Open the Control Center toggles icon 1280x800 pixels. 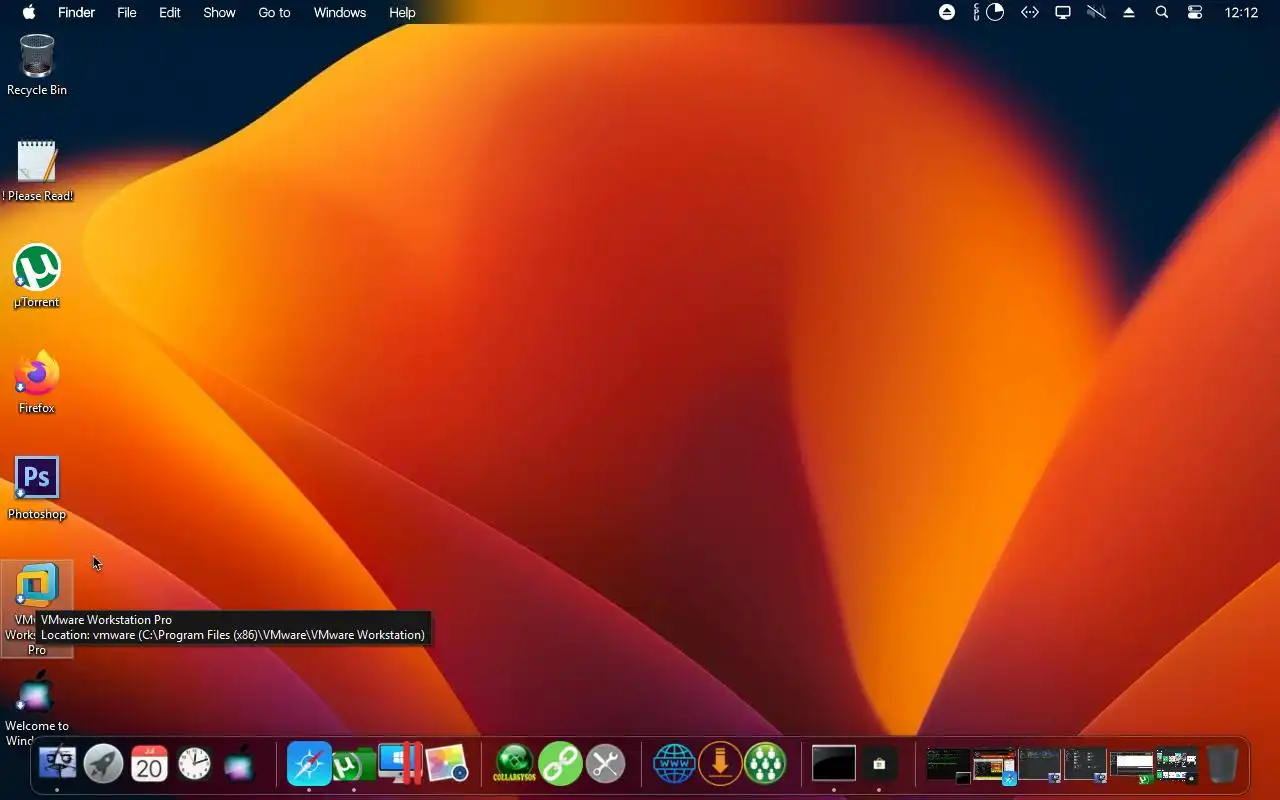[1195, 12]
